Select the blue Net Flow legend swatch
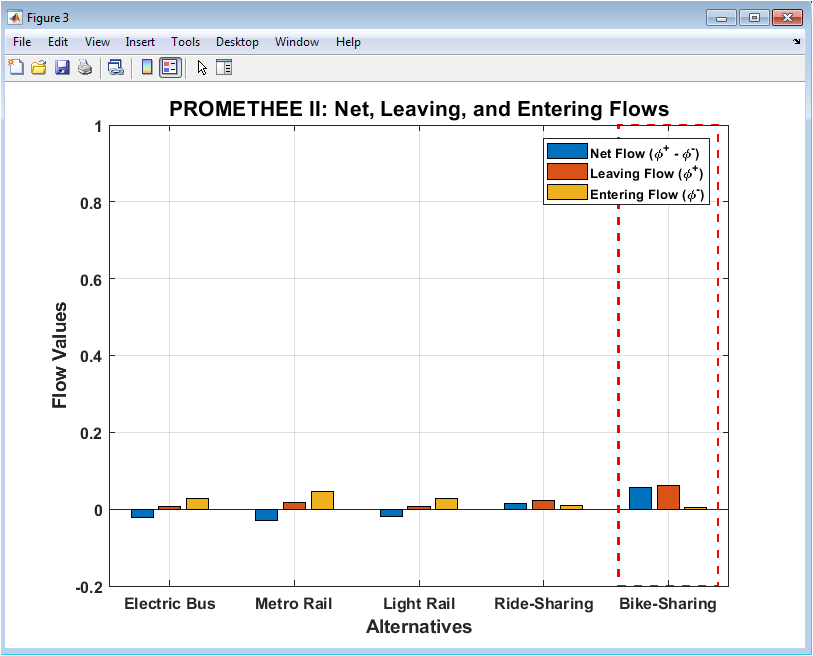The width and height of the screenshot is (813, 656). point(567,151)
